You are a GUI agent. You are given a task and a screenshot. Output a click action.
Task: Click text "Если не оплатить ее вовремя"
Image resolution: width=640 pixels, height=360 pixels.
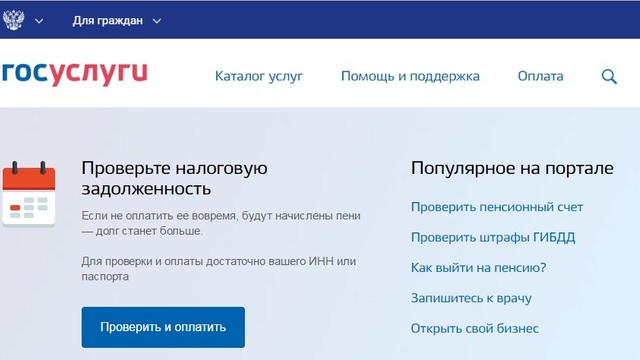coord(160,216)
